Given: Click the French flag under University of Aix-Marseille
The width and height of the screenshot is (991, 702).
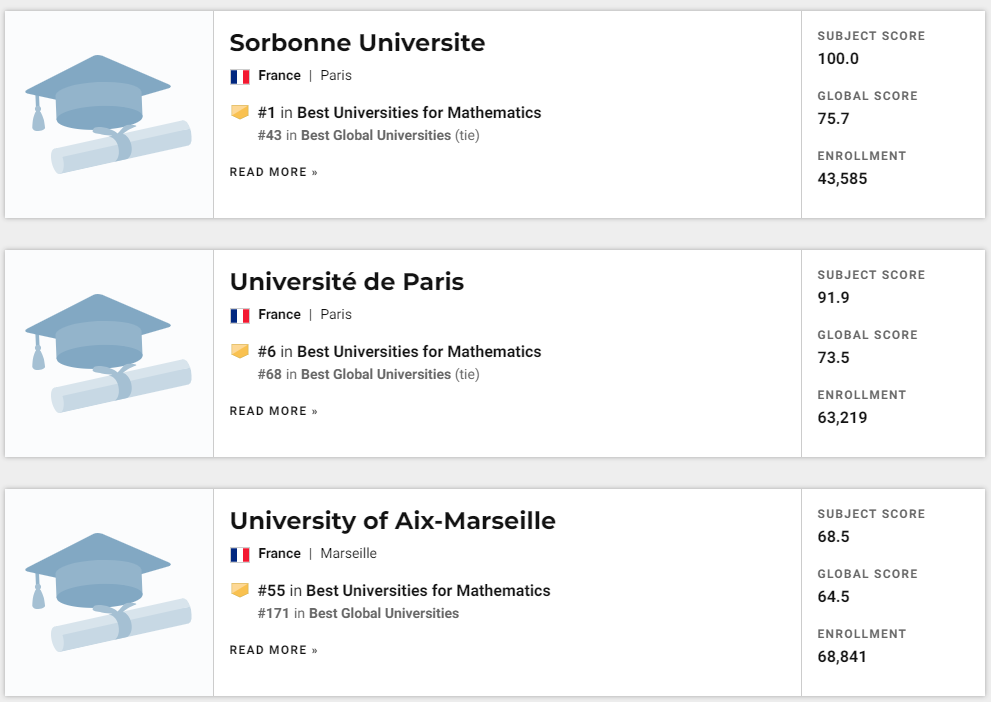Looking at the screenshot, I should [240, 554].
